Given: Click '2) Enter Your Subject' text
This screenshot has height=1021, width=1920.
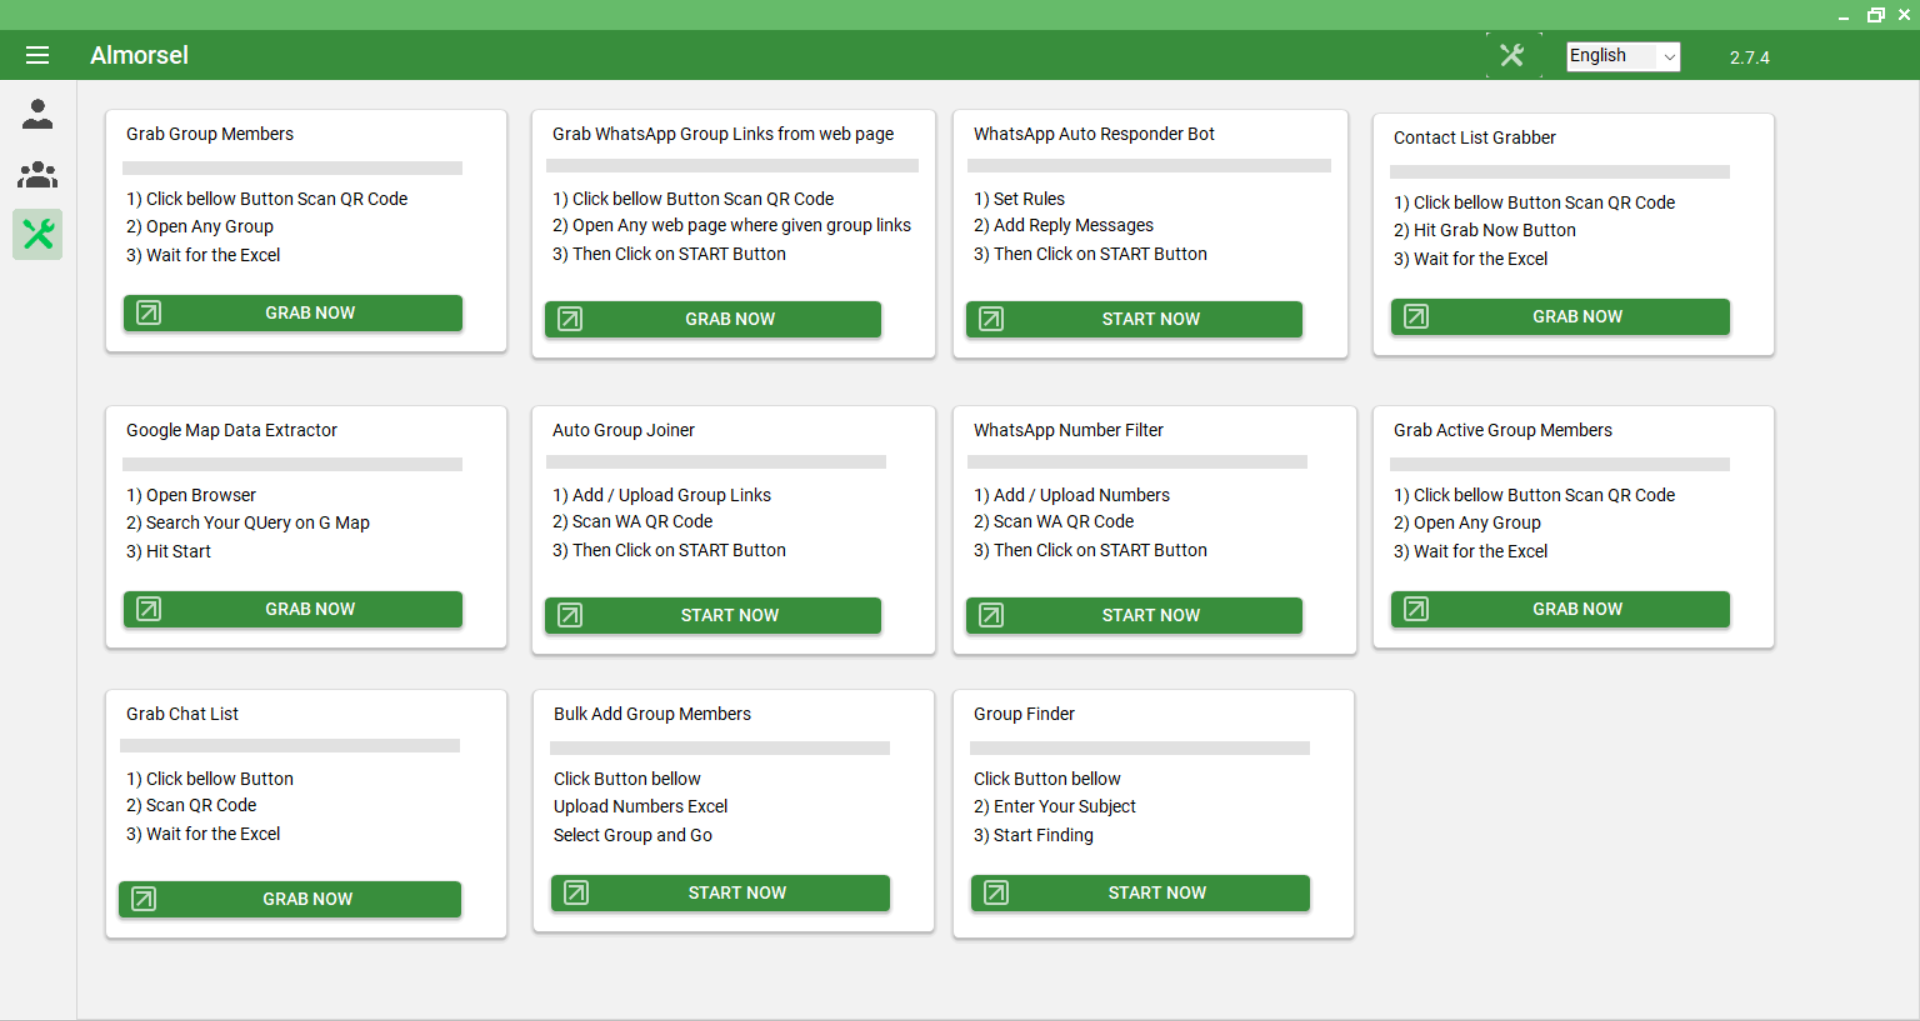Looking at the screenshot, I should pos(1055,806).
